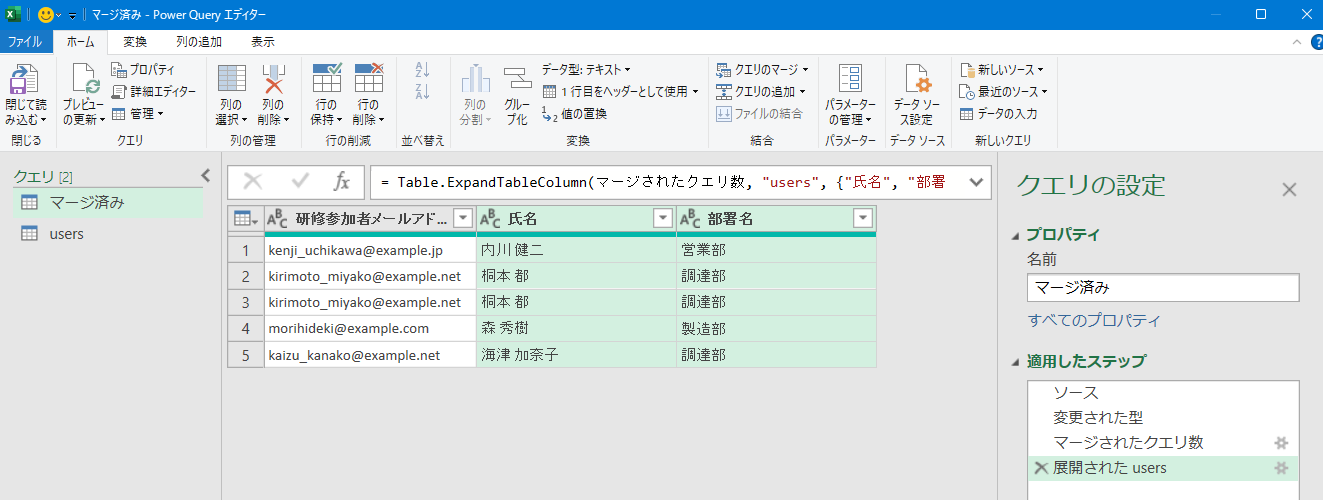Click the 行の削除 icon
The height and width of the screenshot is (500, 1323).
pos(369,79)
